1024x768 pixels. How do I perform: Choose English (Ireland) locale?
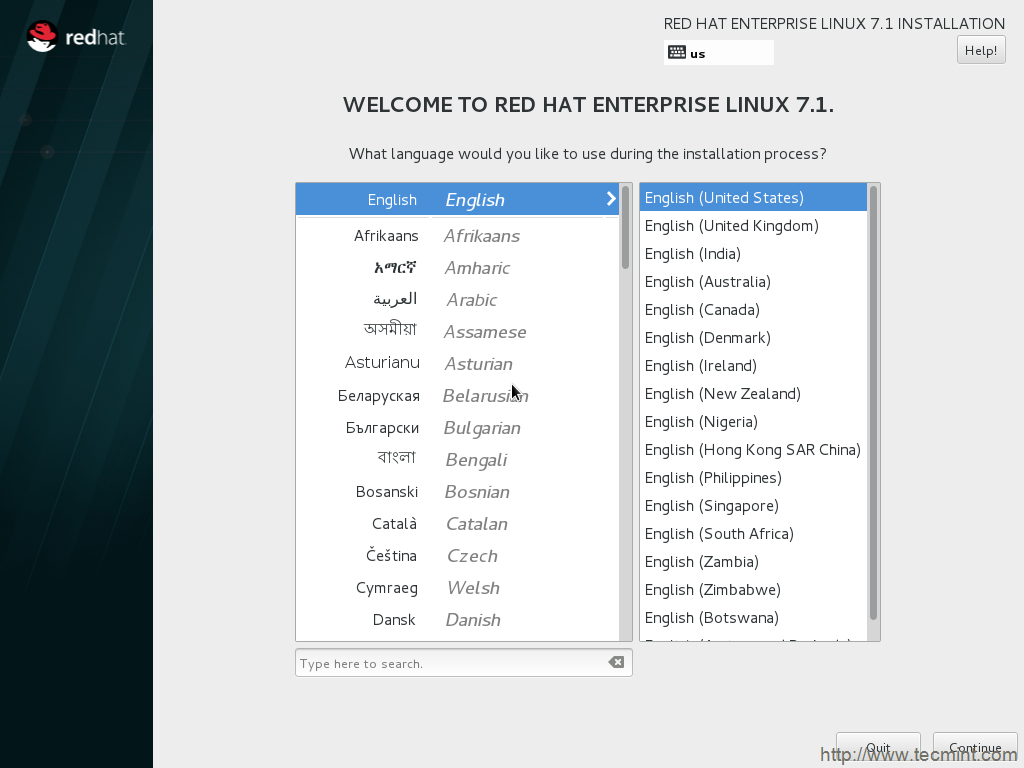[x=754, y=366]
